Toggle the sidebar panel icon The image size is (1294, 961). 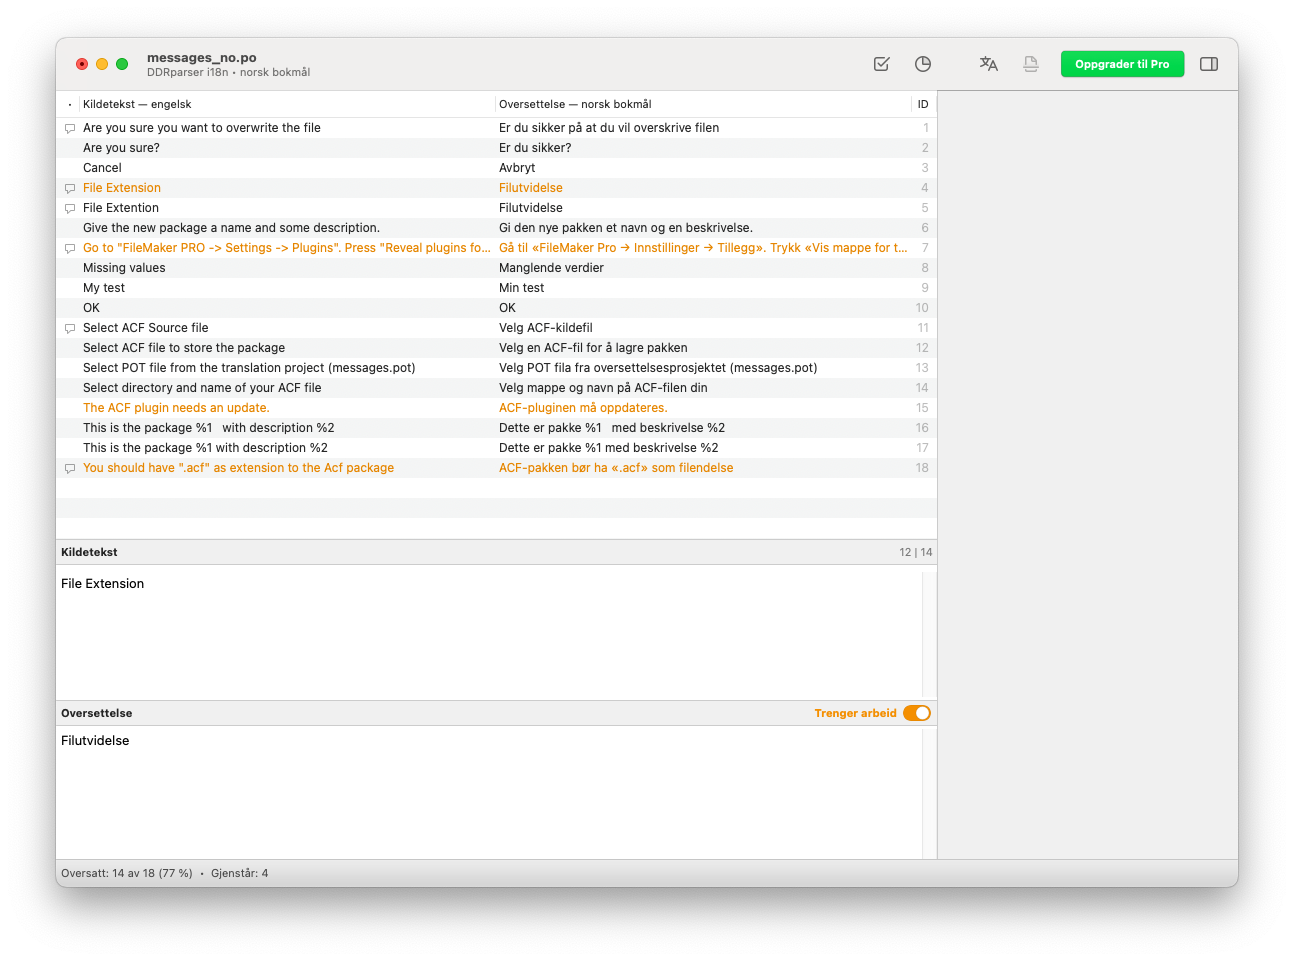tap(1208, 64)
